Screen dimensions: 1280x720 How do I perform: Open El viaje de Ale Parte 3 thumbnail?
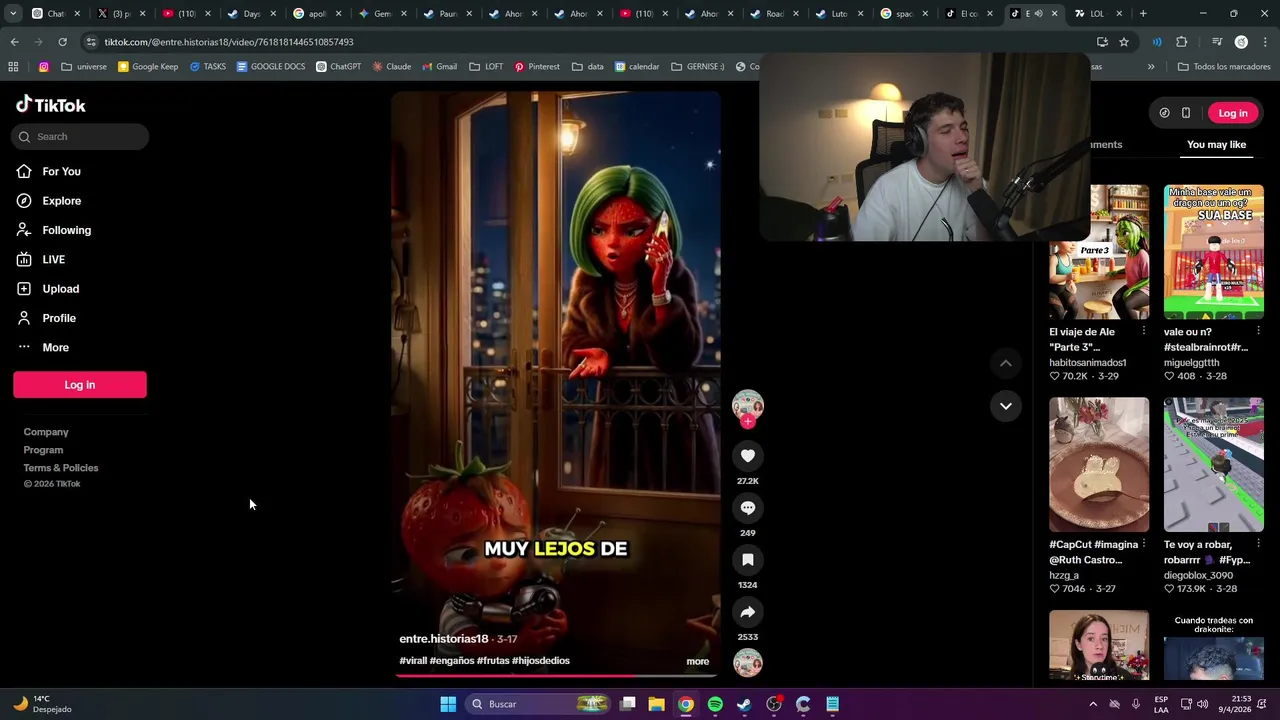[x=1099, y=252]
